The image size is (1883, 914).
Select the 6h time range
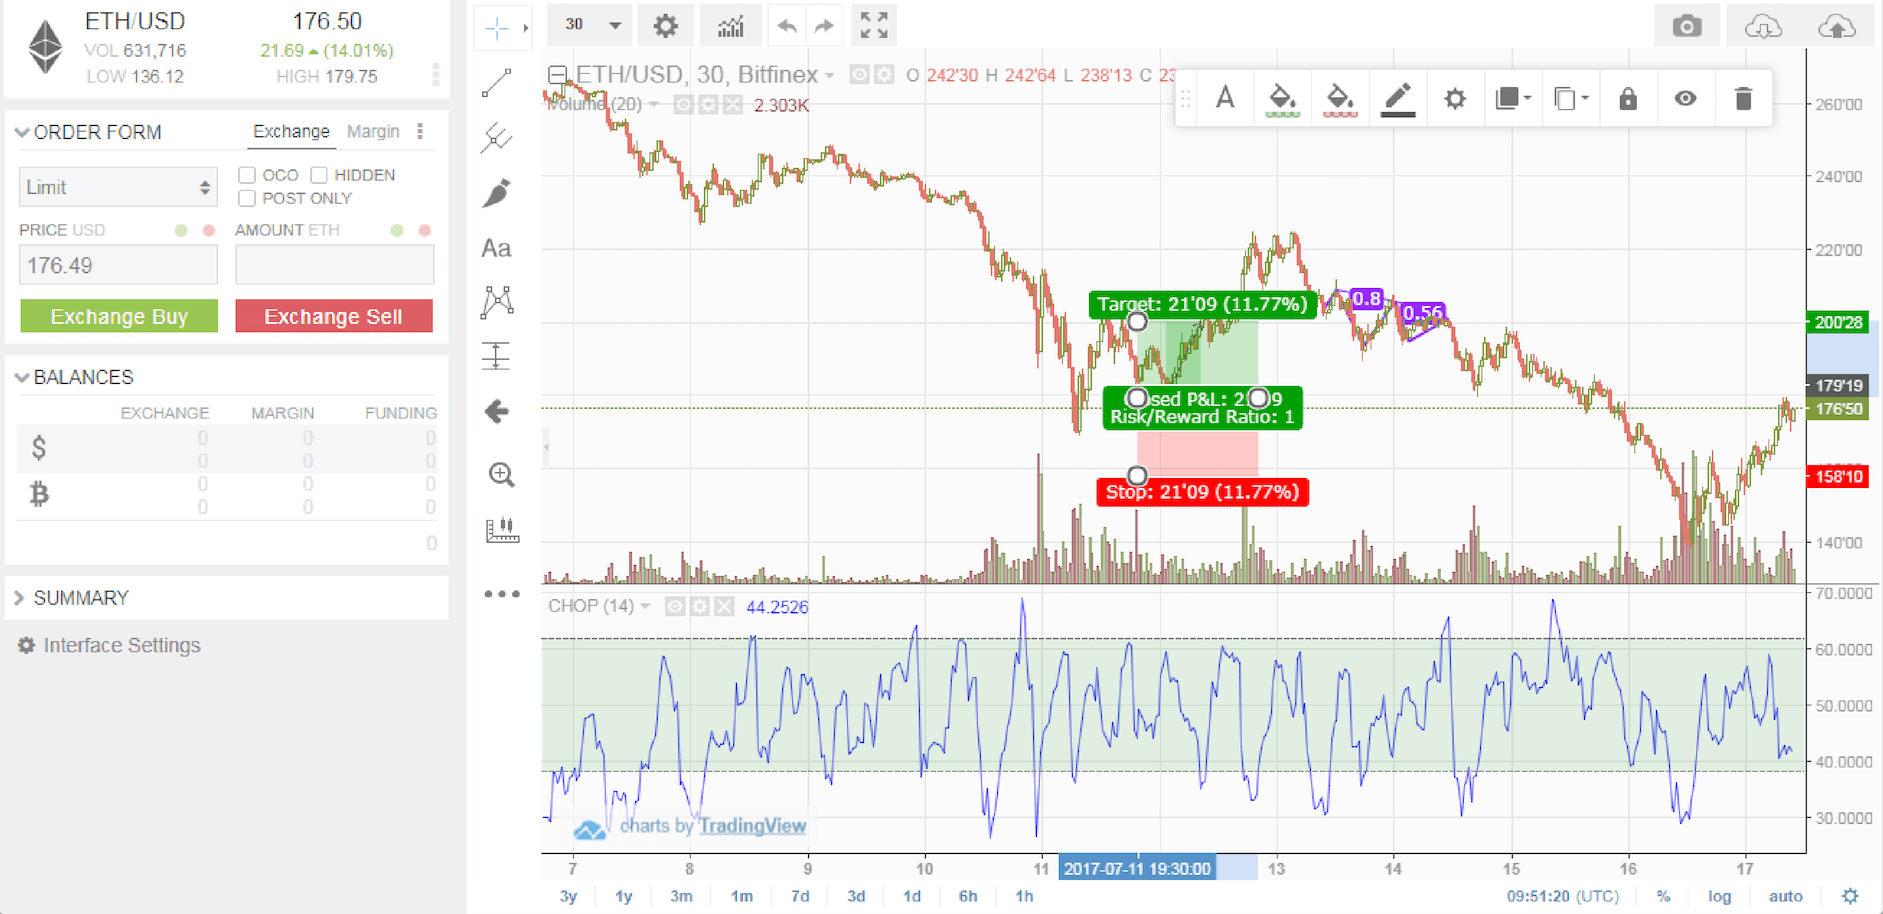pos(968,896)
